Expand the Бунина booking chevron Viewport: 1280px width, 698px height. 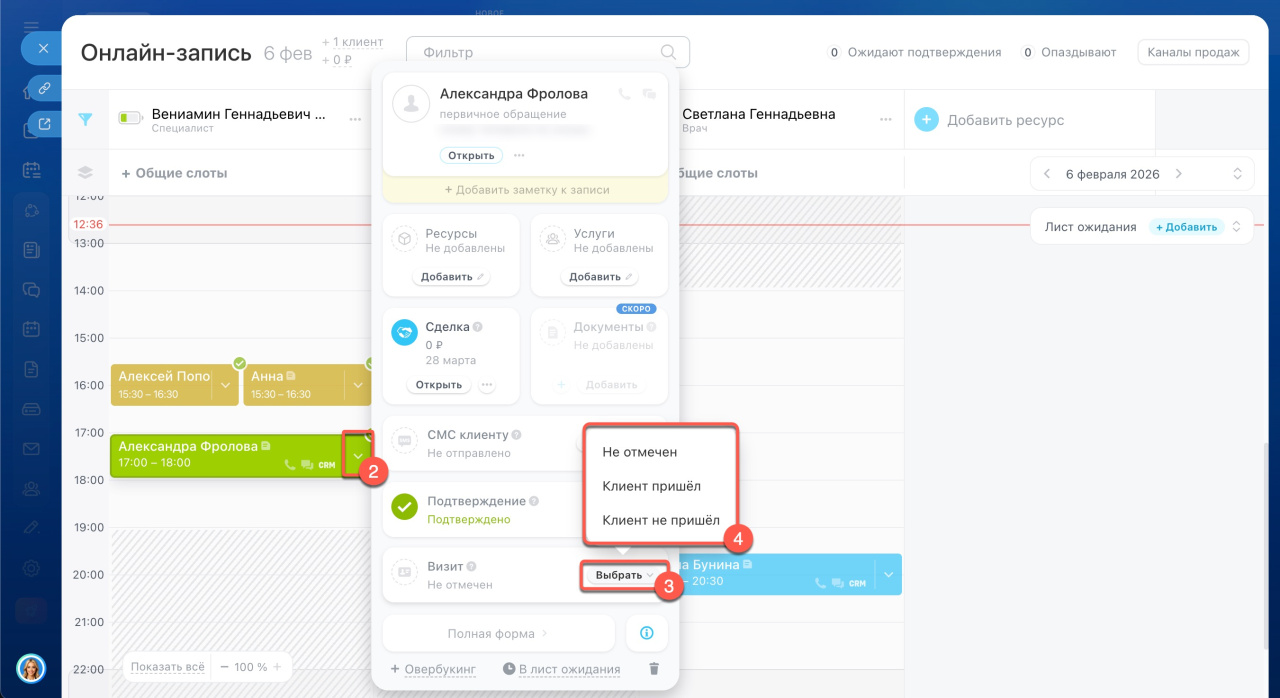click(888, 574)
